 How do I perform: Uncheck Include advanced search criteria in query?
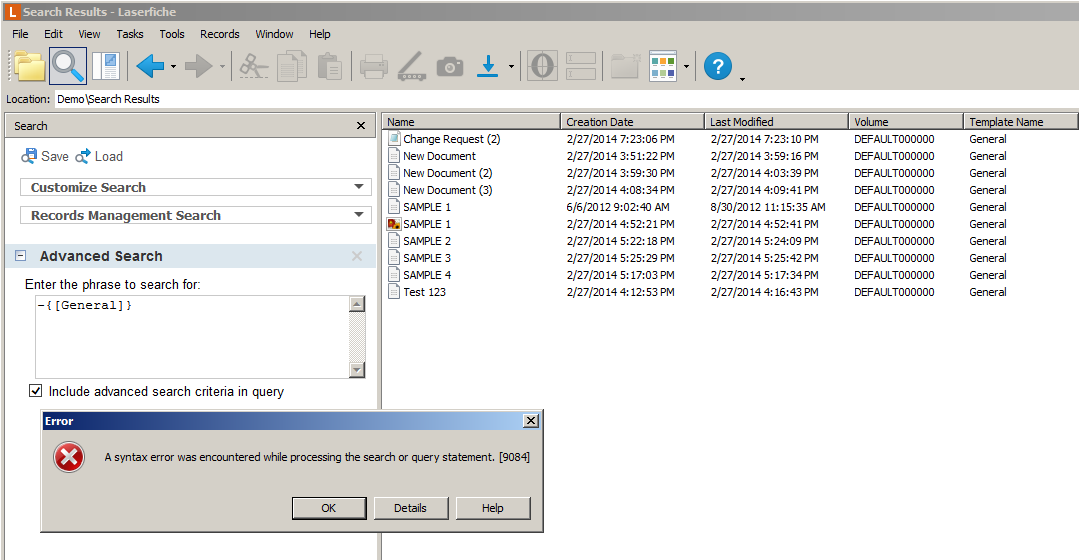point(36,392)
